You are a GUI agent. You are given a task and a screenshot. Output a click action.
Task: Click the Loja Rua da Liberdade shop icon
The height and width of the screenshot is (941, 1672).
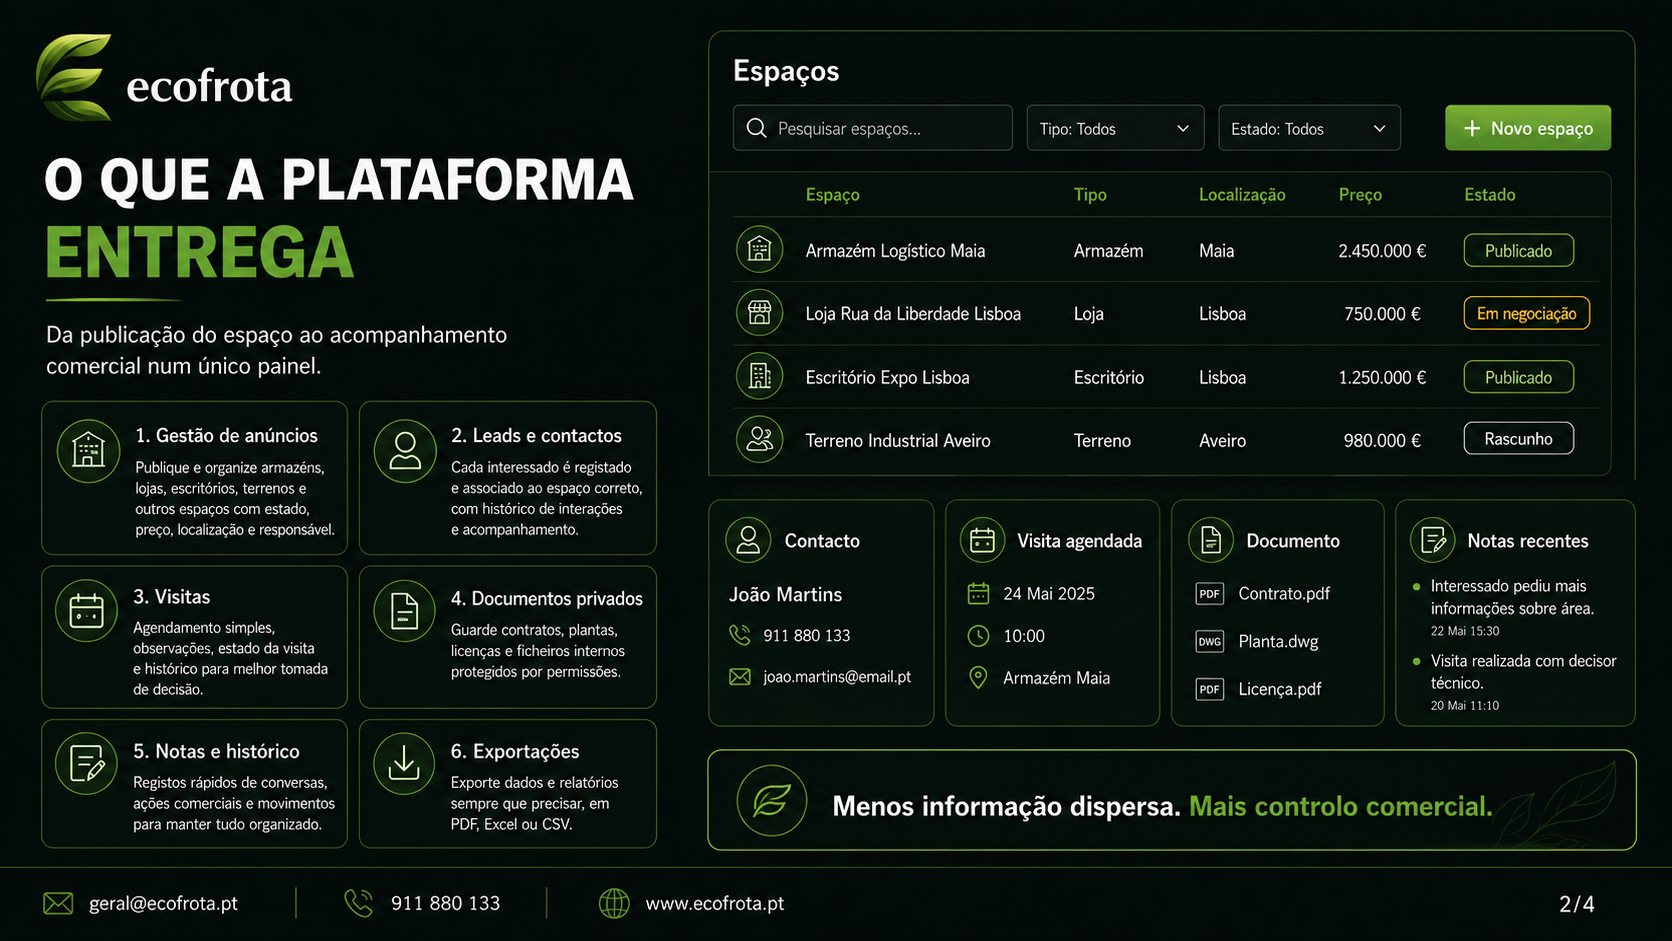pyautogui.click(x=760, y=313)
